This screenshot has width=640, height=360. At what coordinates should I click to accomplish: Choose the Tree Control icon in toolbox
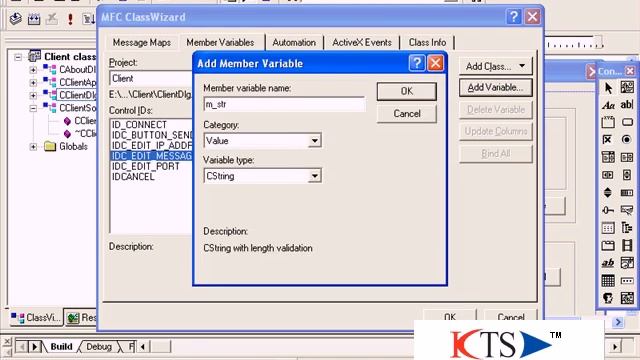(x=627, y=228)
